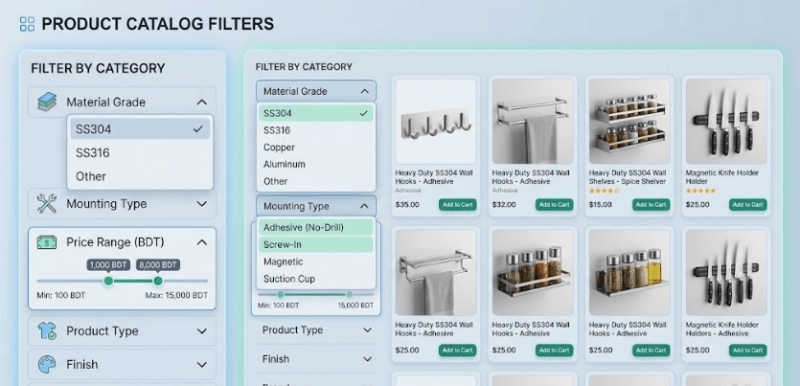The image size is (800, 386).
Task: Select SS316 in the product-grid filter list
Action: point(316,131)
